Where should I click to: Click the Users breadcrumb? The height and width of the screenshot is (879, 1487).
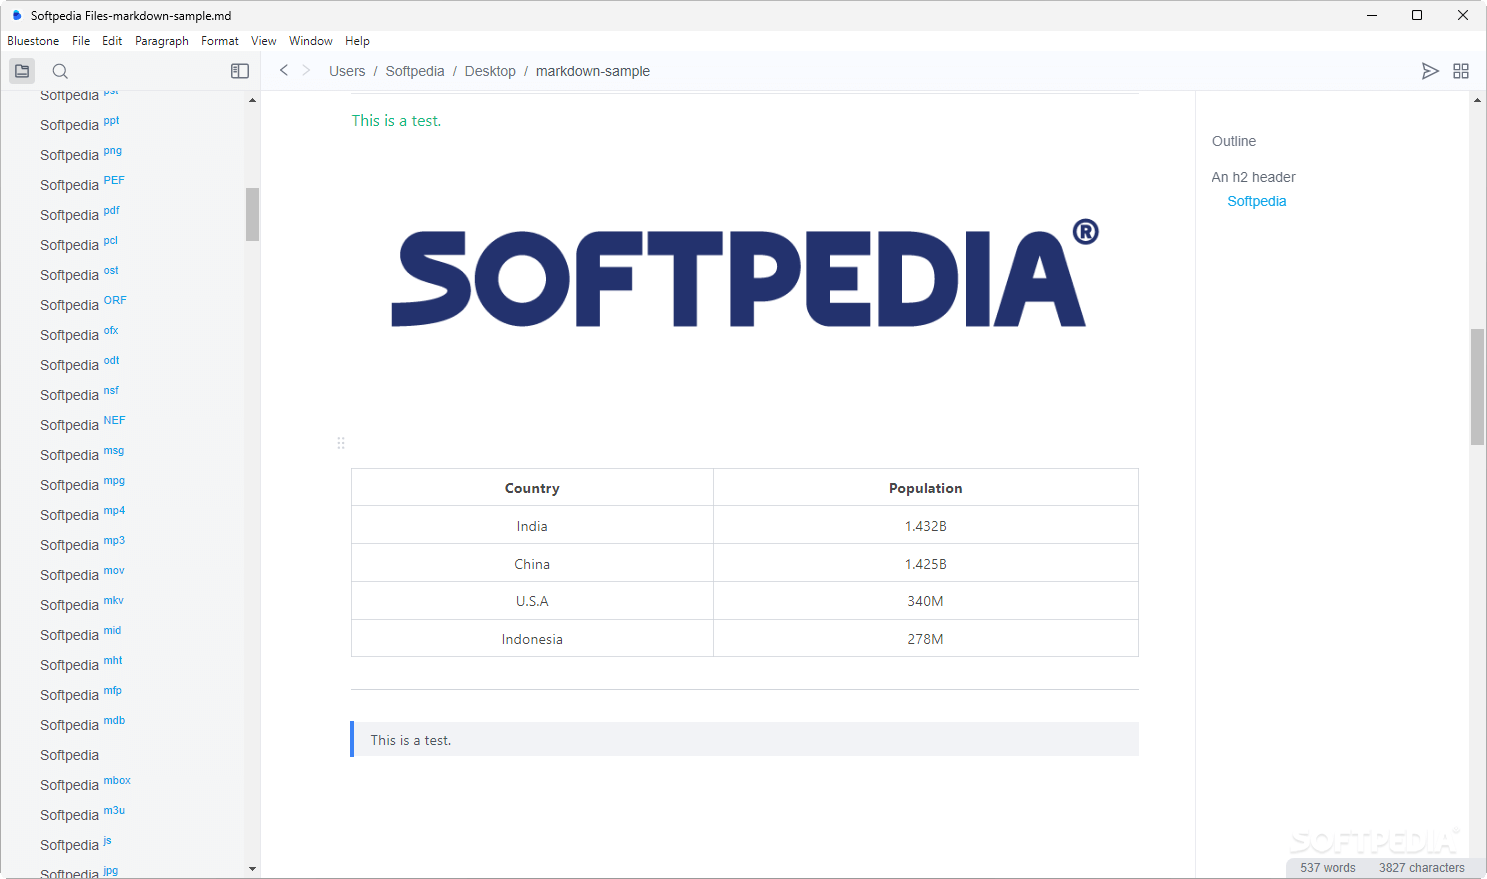click(347, 71)
